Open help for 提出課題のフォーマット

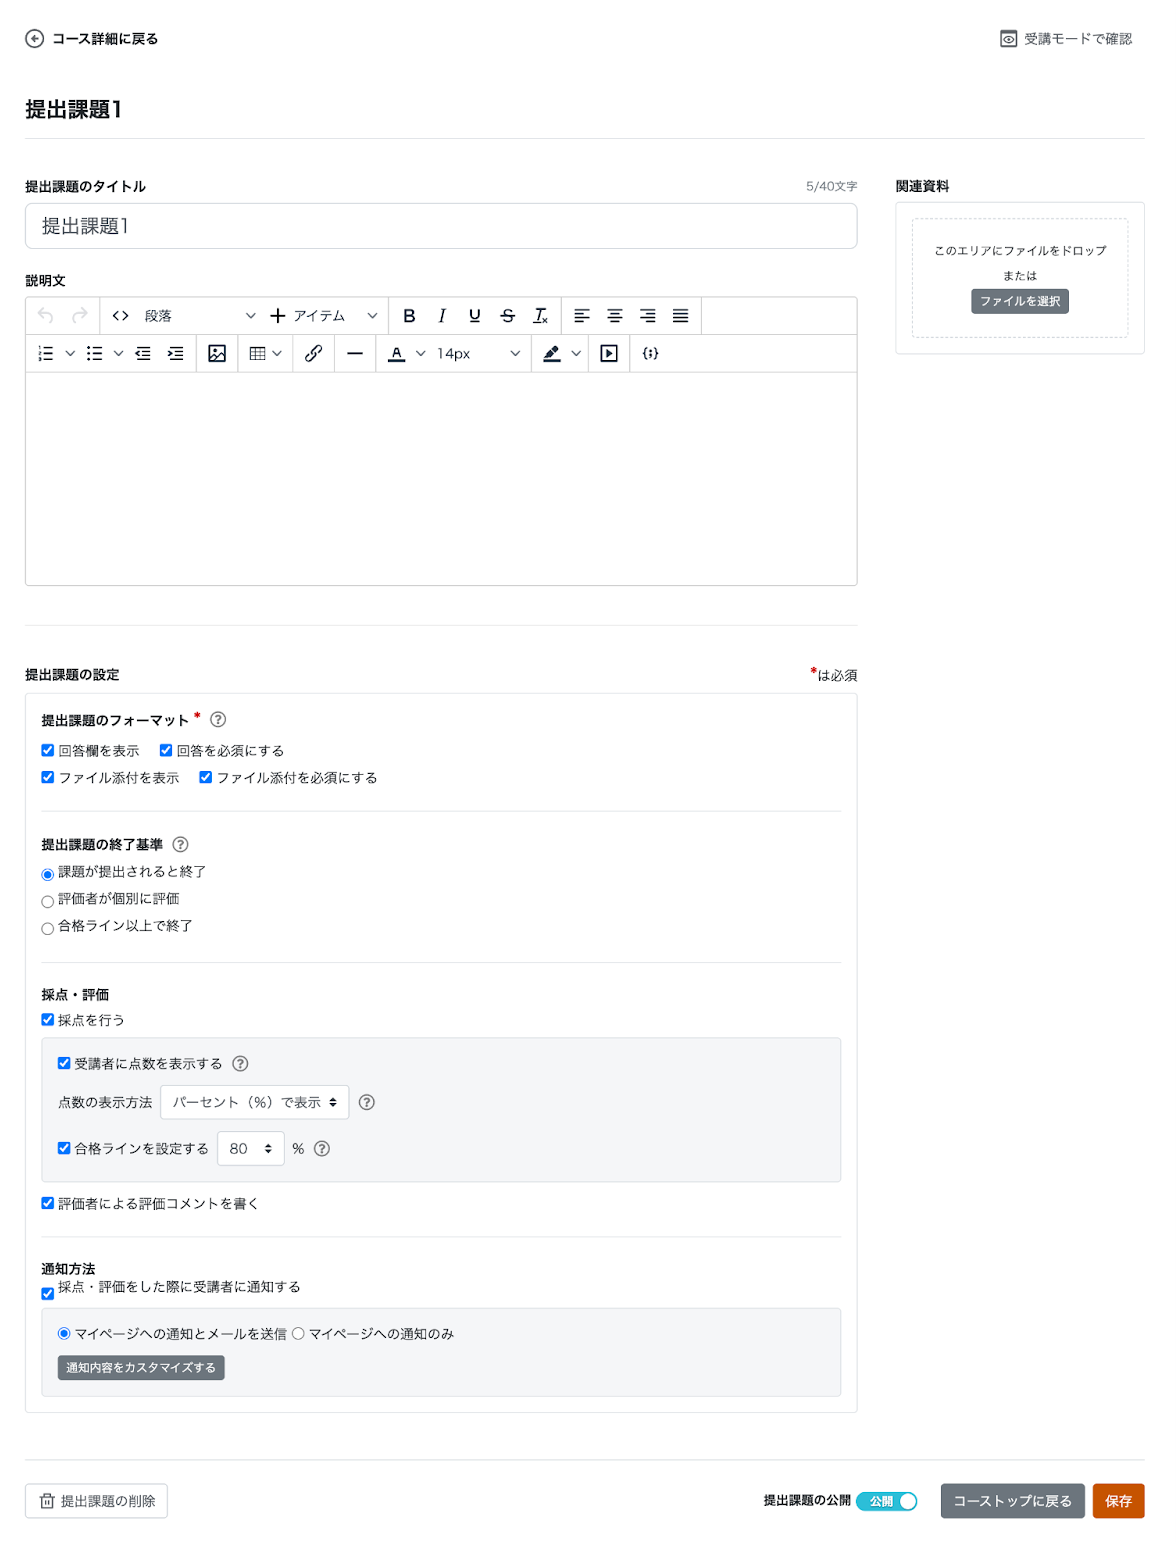(218, 720)
